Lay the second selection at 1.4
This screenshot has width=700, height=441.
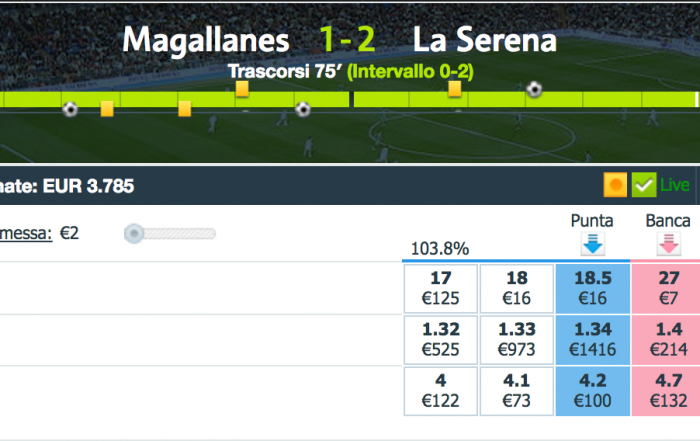[666, 340]
